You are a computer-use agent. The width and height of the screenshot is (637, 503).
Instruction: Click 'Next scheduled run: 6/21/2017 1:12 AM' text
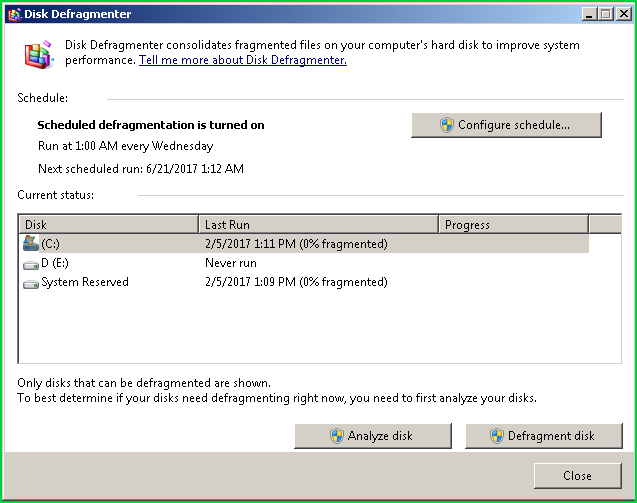pos(141,169)
